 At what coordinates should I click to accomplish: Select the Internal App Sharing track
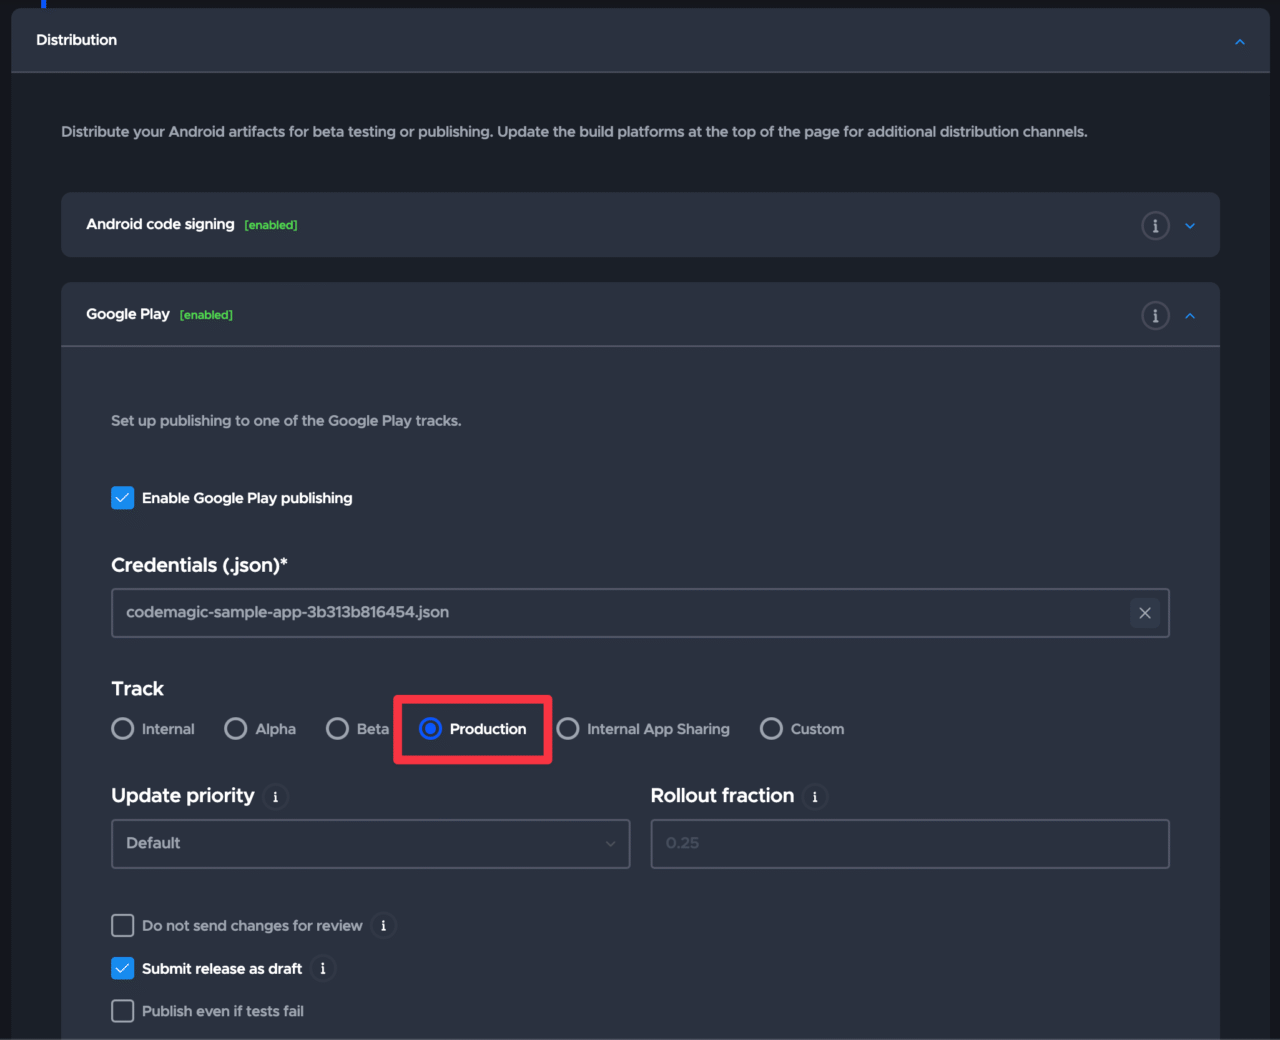(x=568, y=729)
